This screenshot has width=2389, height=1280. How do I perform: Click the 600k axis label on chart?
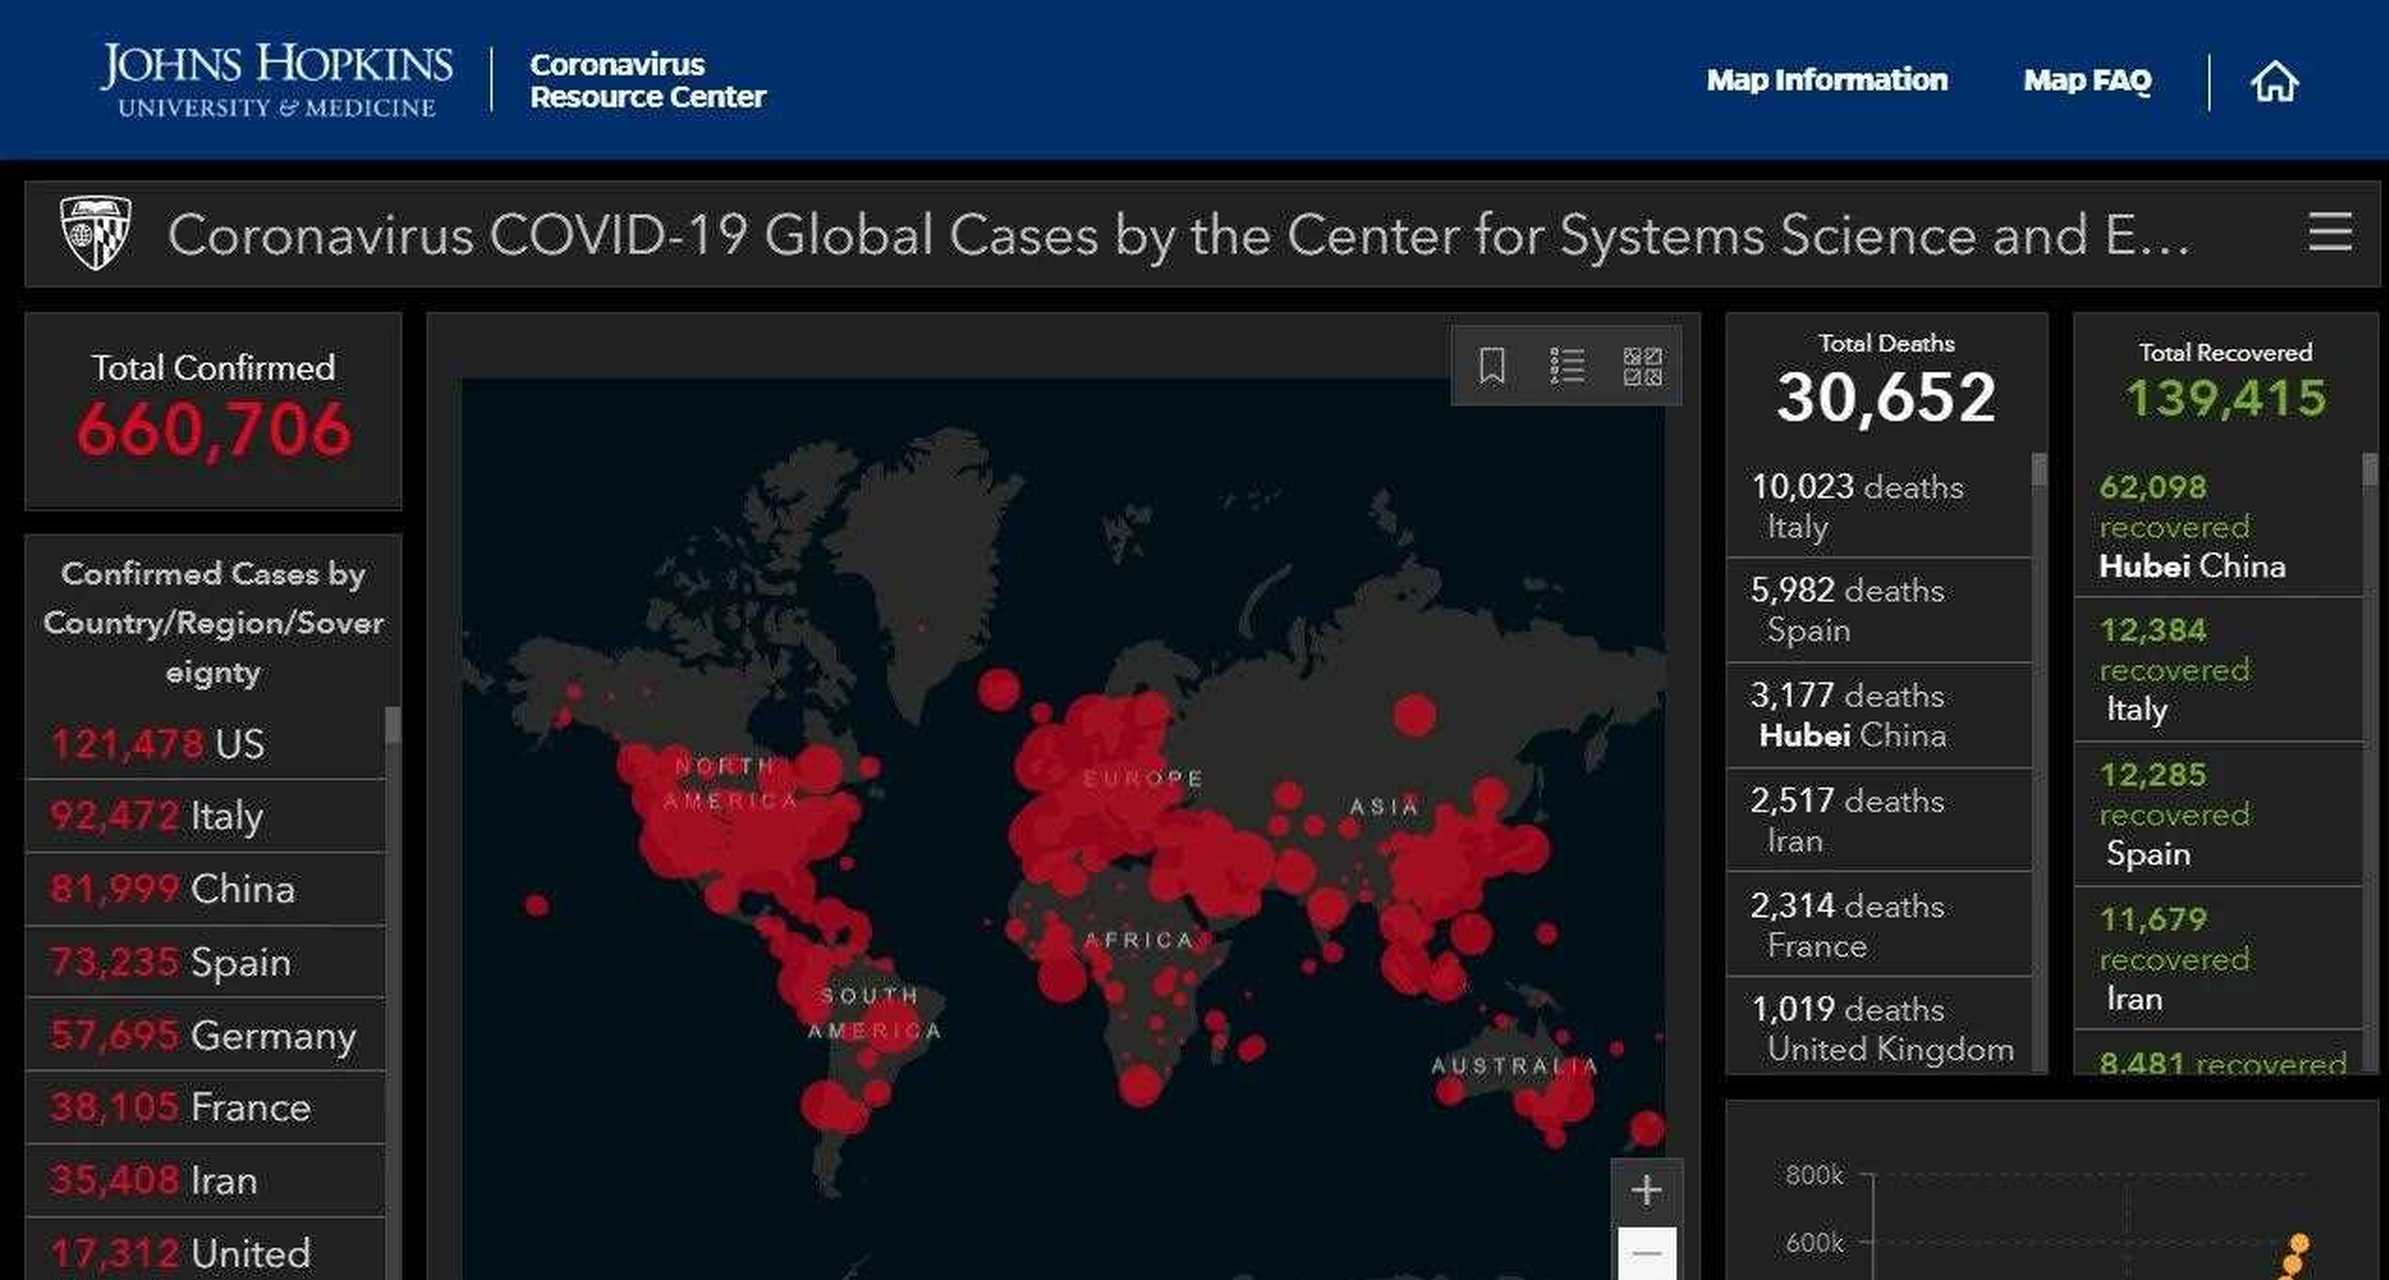(1814, 1243)
